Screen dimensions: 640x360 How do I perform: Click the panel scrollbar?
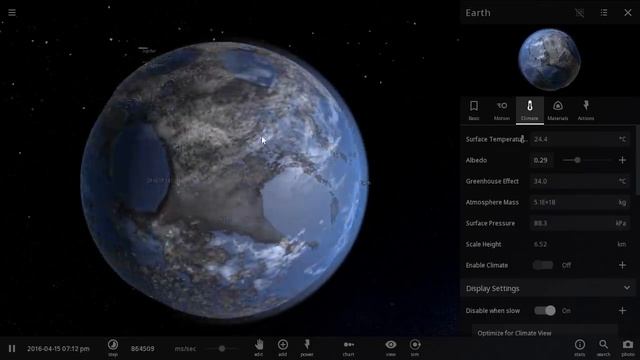638,160
